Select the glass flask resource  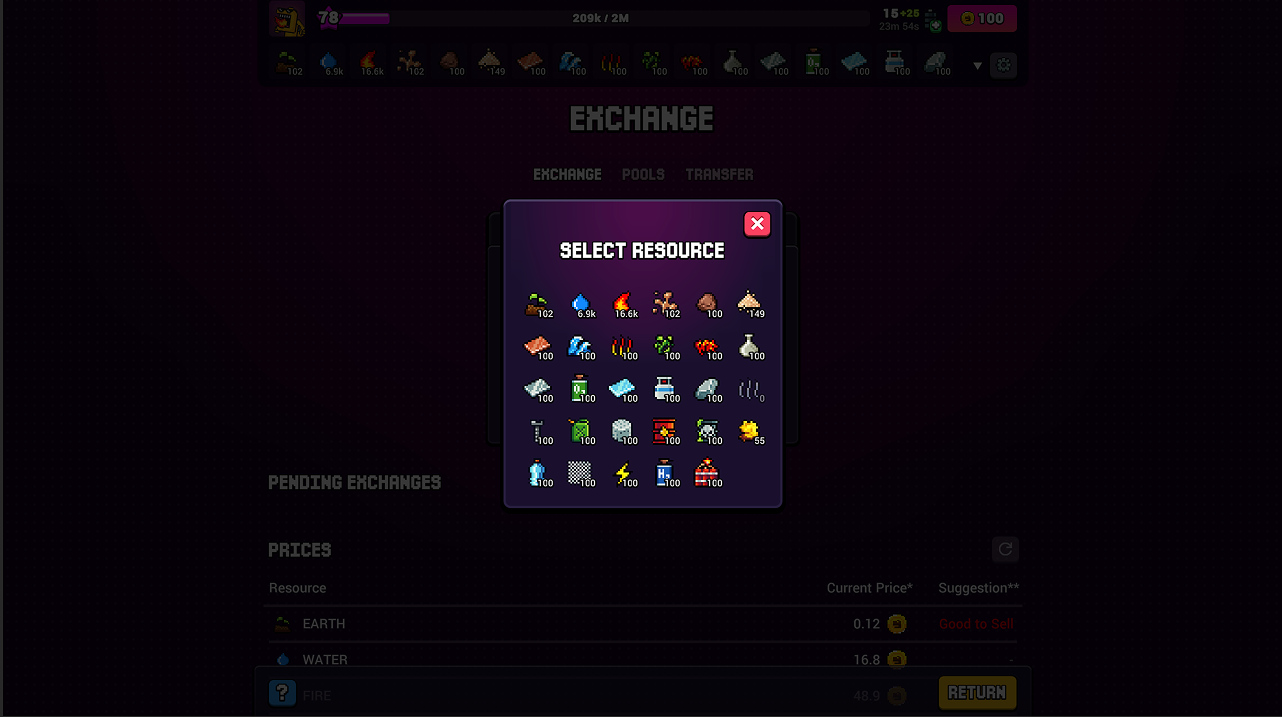[x=750, y=347]
